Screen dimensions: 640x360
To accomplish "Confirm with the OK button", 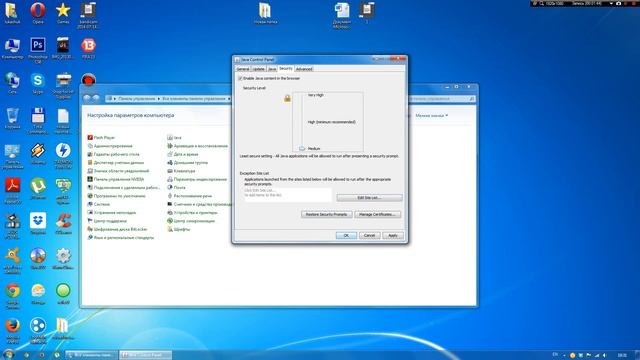I will point(346,236).
